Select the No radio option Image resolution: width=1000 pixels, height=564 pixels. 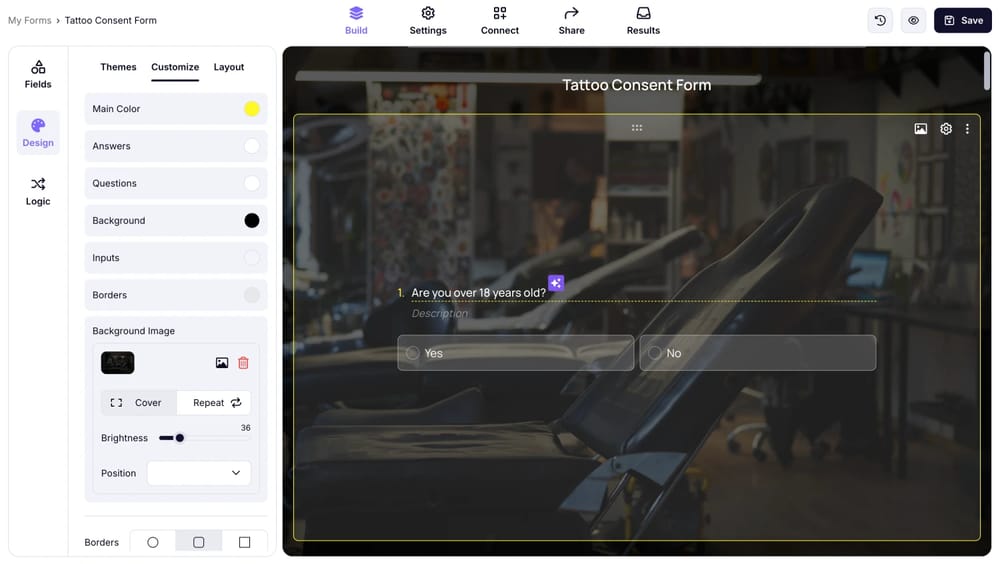point(655,353)
